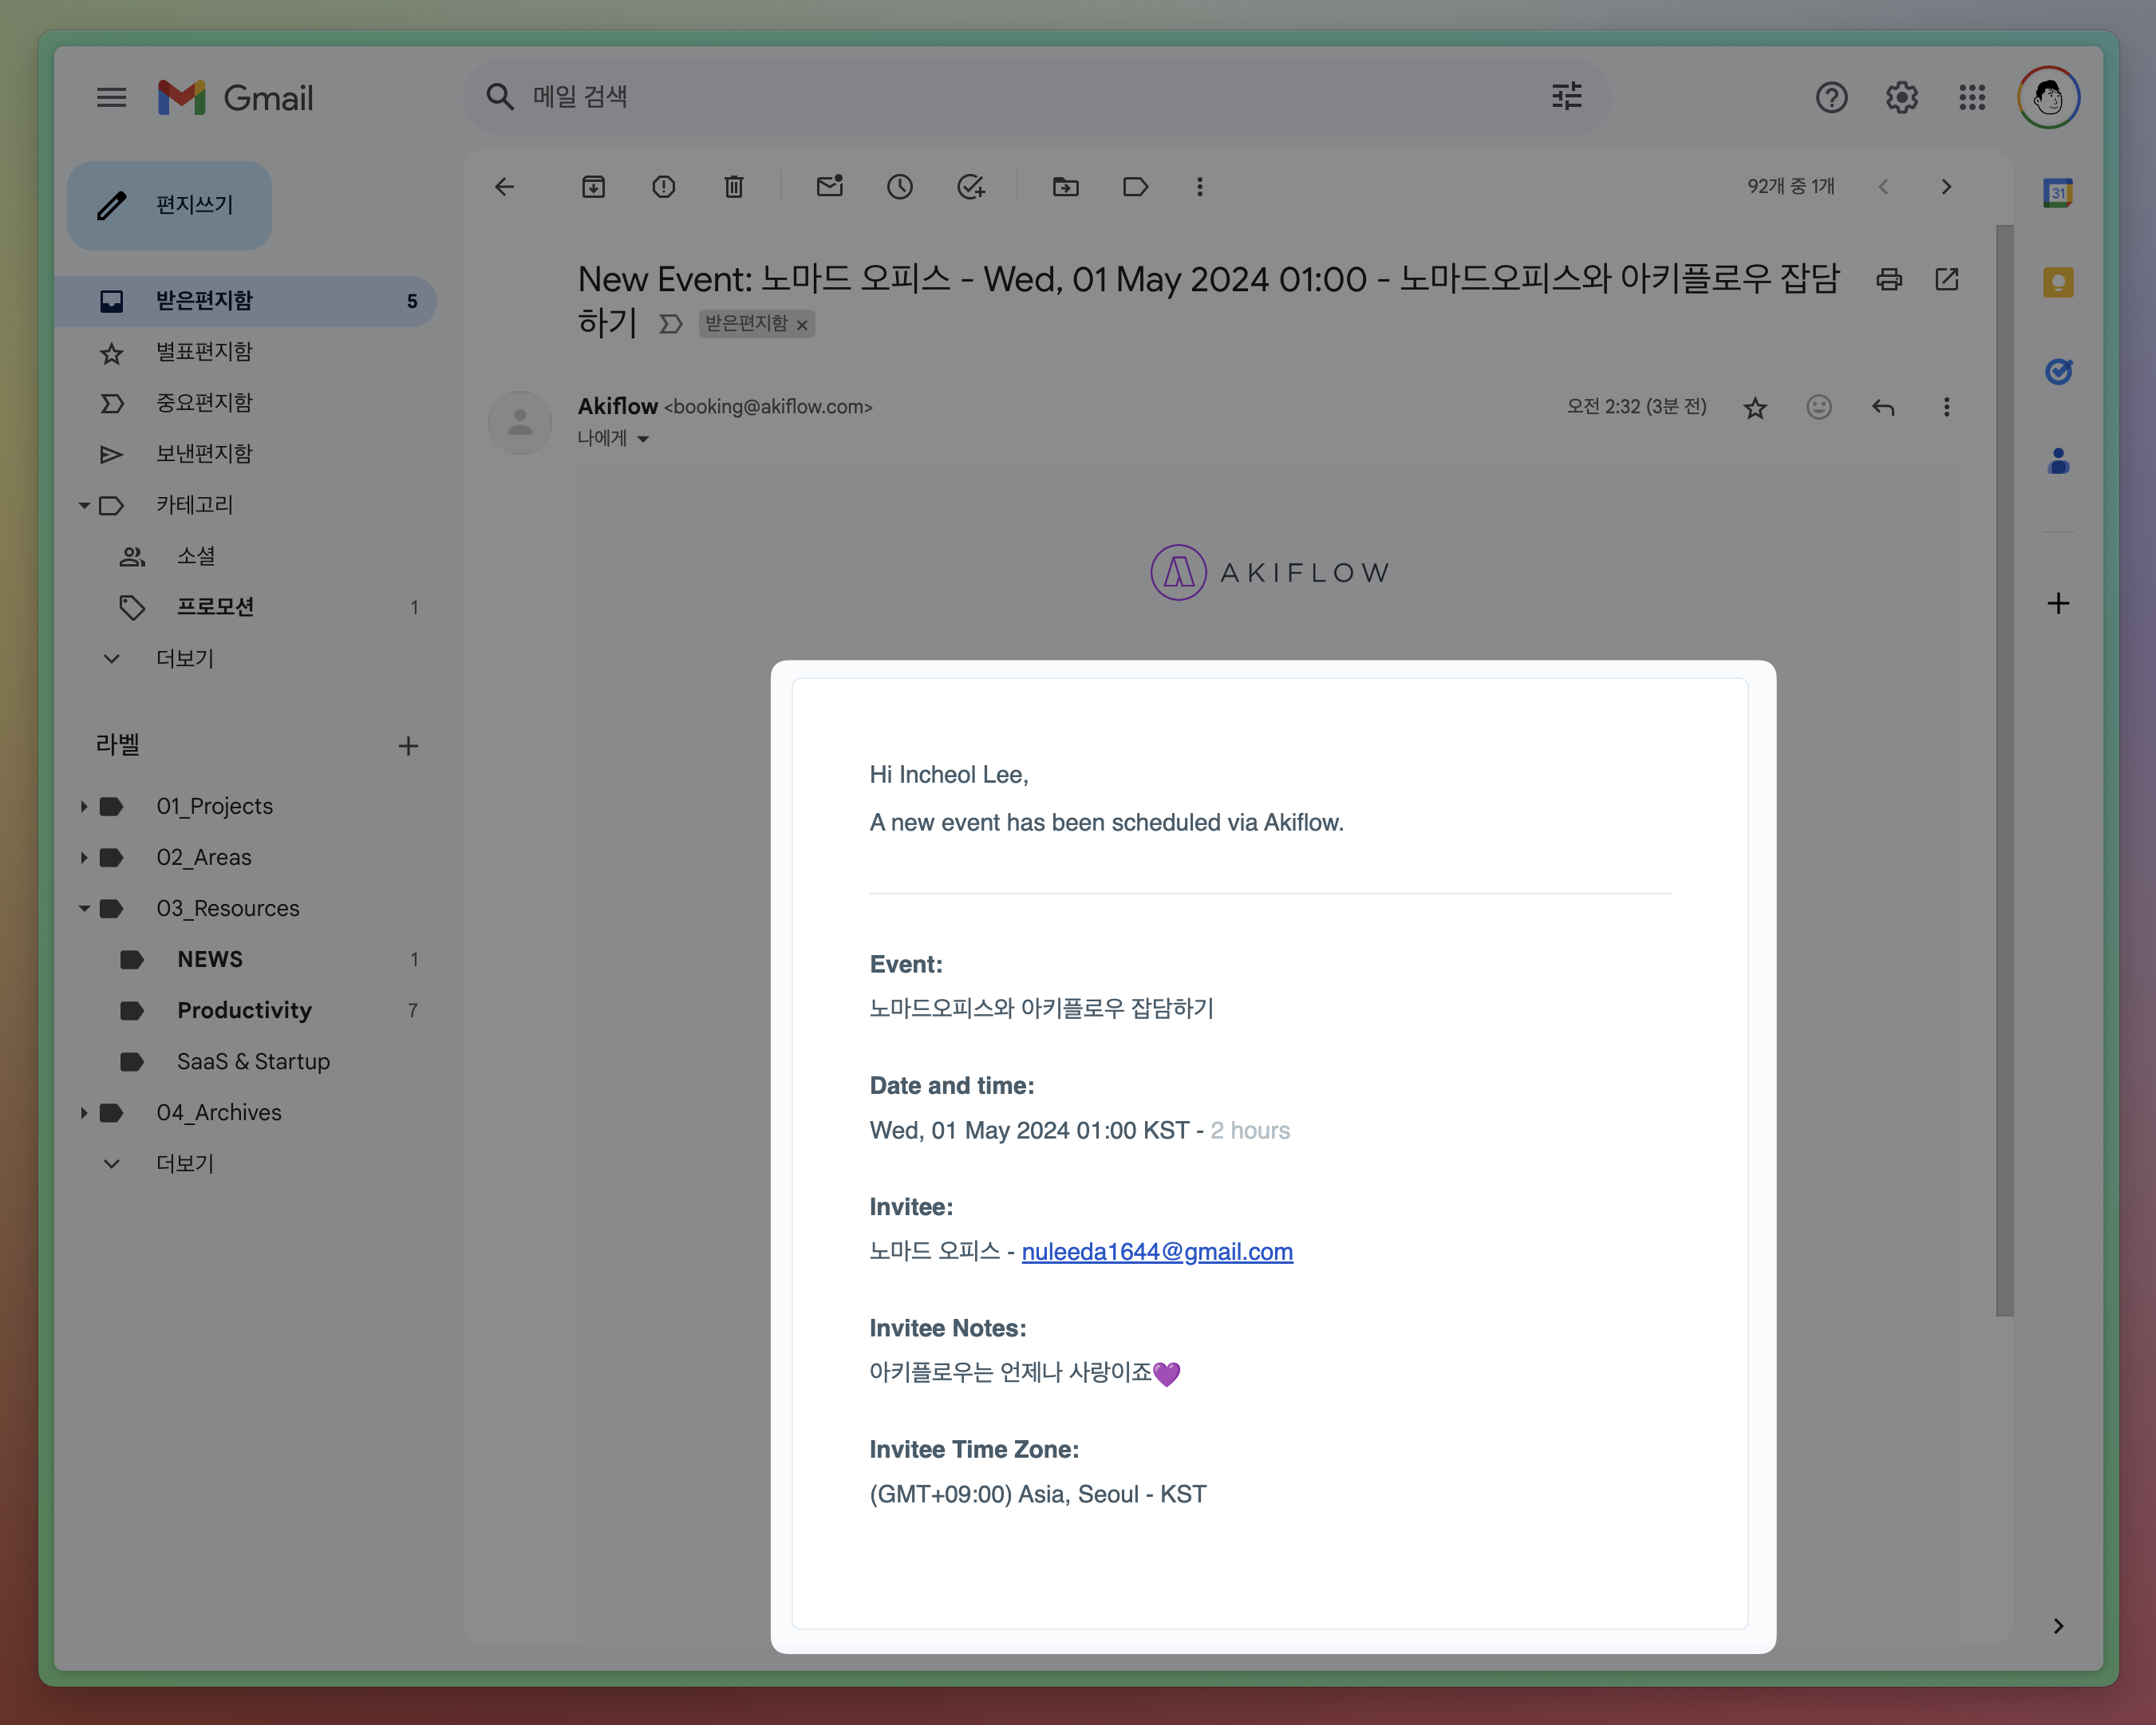
Task: Open the labels icon in toolbar
Action: pos(1135,187)
